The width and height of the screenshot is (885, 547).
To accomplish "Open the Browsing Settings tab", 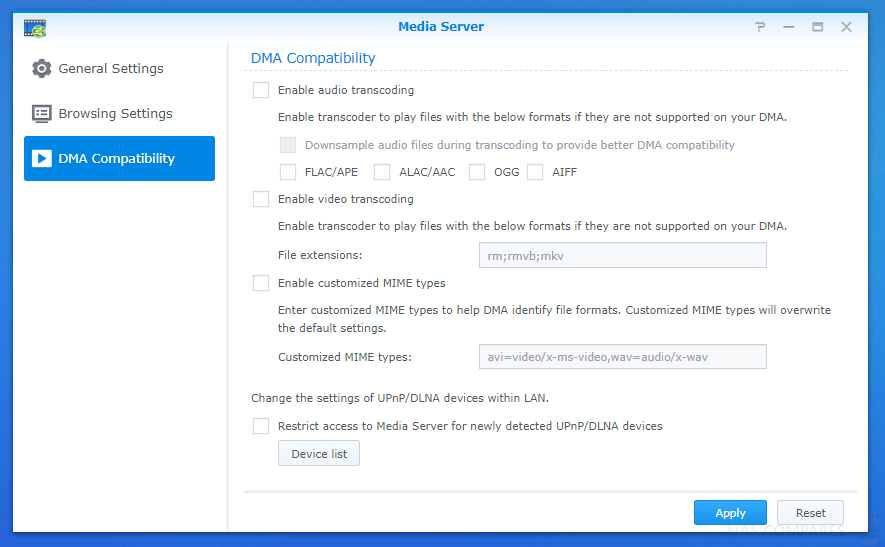I will click(x=119, y=113).
